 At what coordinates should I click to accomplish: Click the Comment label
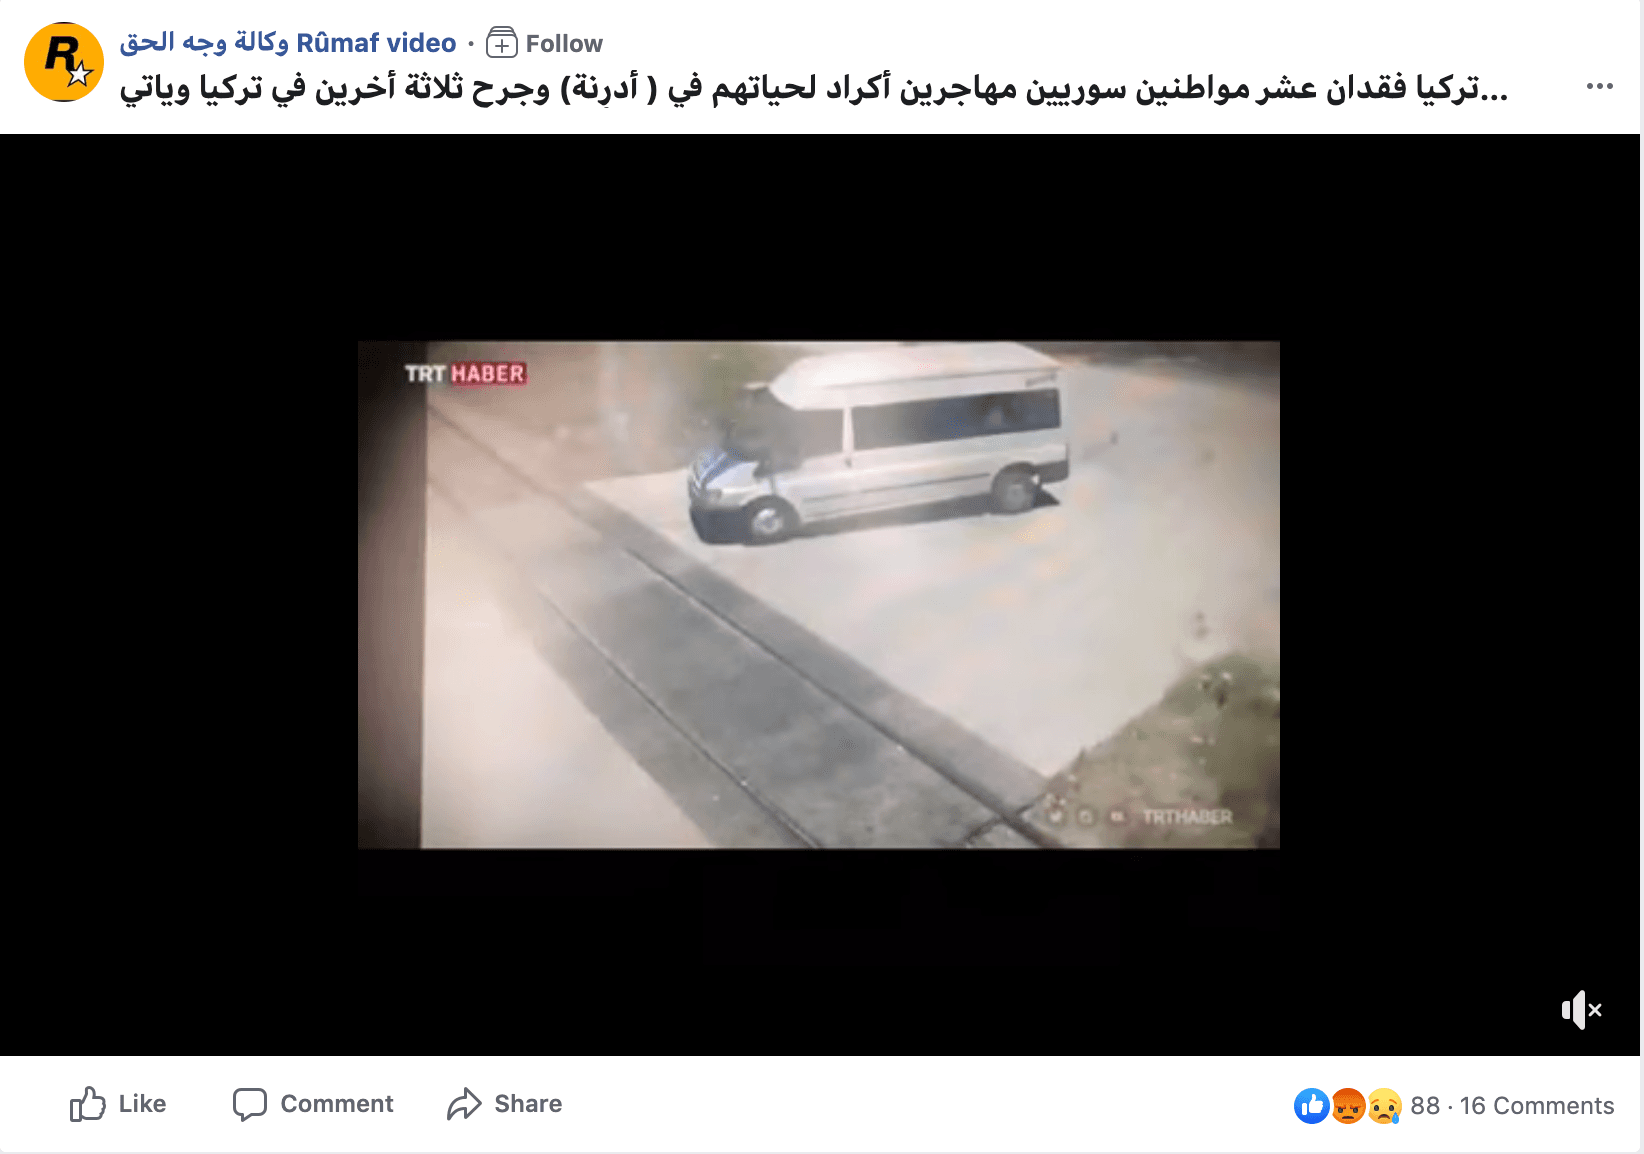click(337, 1104)
